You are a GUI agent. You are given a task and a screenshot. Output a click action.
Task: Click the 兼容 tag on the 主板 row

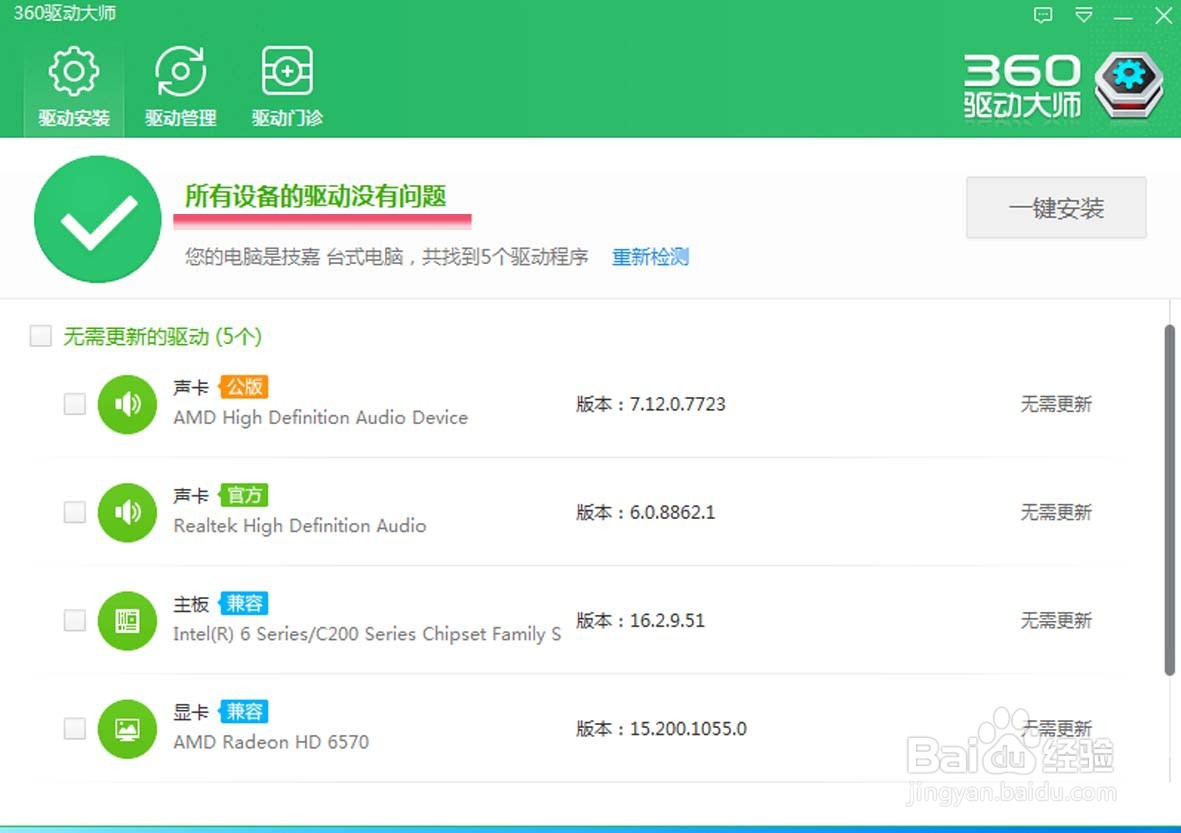click(x=243, y=603)
